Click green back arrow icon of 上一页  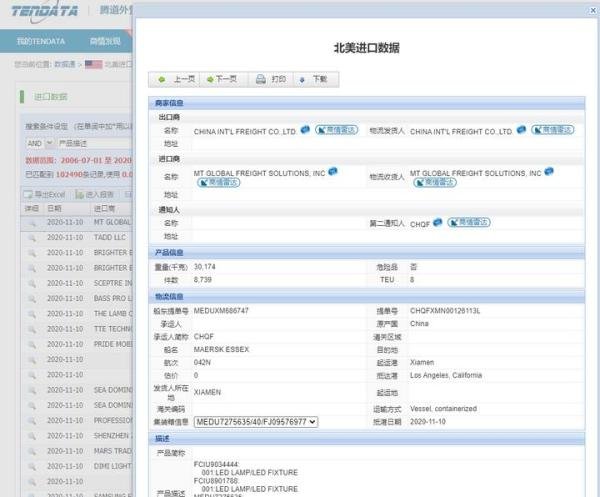162,80
